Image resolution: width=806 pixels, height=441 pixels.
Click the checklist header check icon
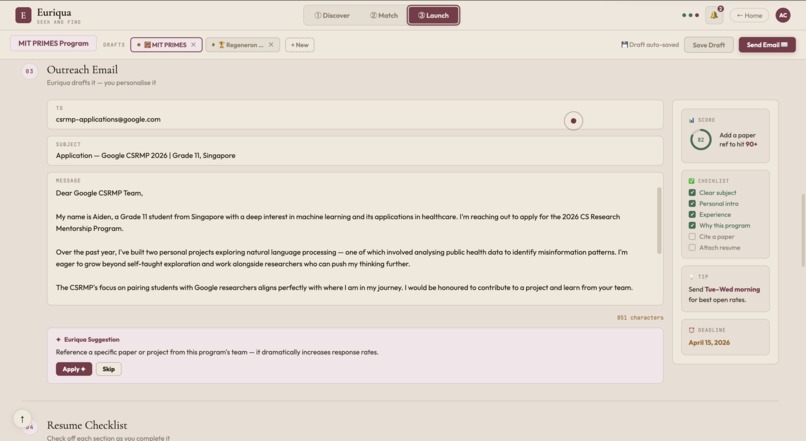(691, 181)
